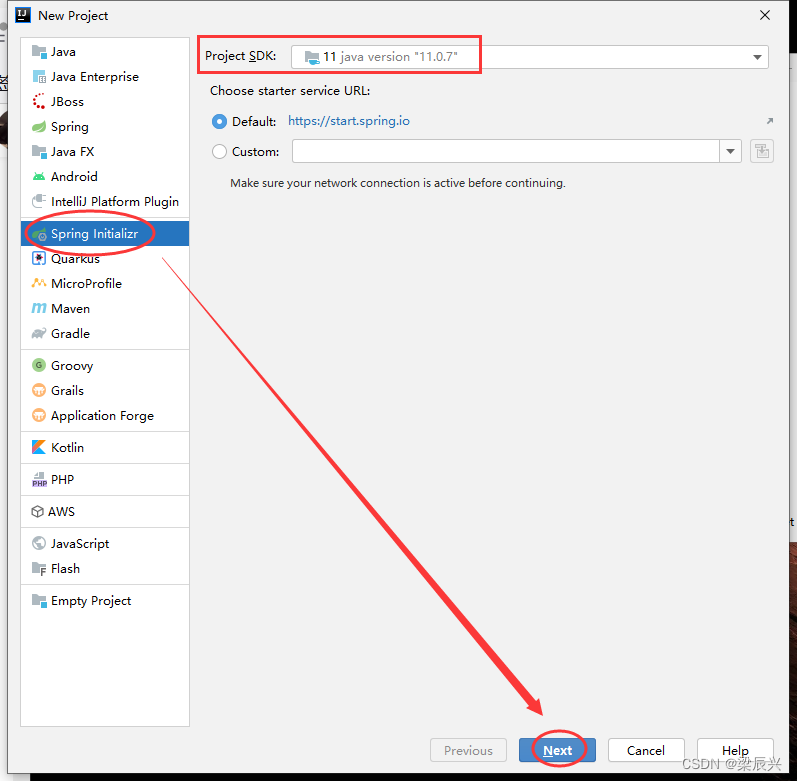Click the external link arrow beside default URL
The image size is (797, 781).
pos(770,121)
